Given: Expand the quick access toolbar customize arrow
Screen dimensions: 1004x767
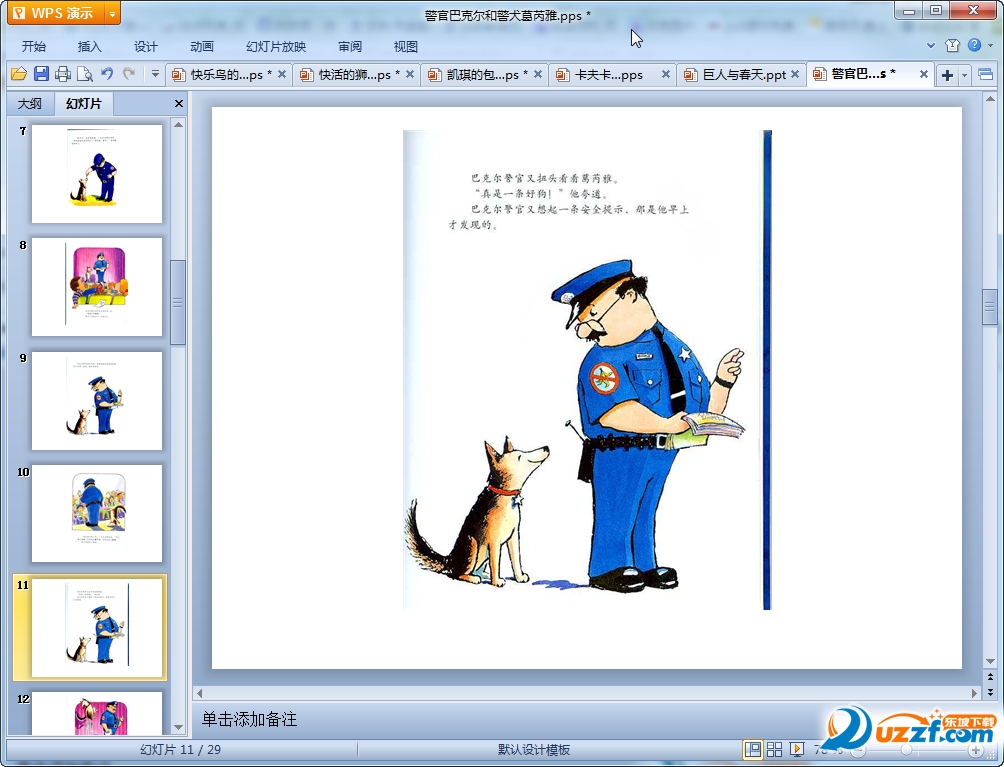Looking at the screenshot, I should tap(155, 74).
